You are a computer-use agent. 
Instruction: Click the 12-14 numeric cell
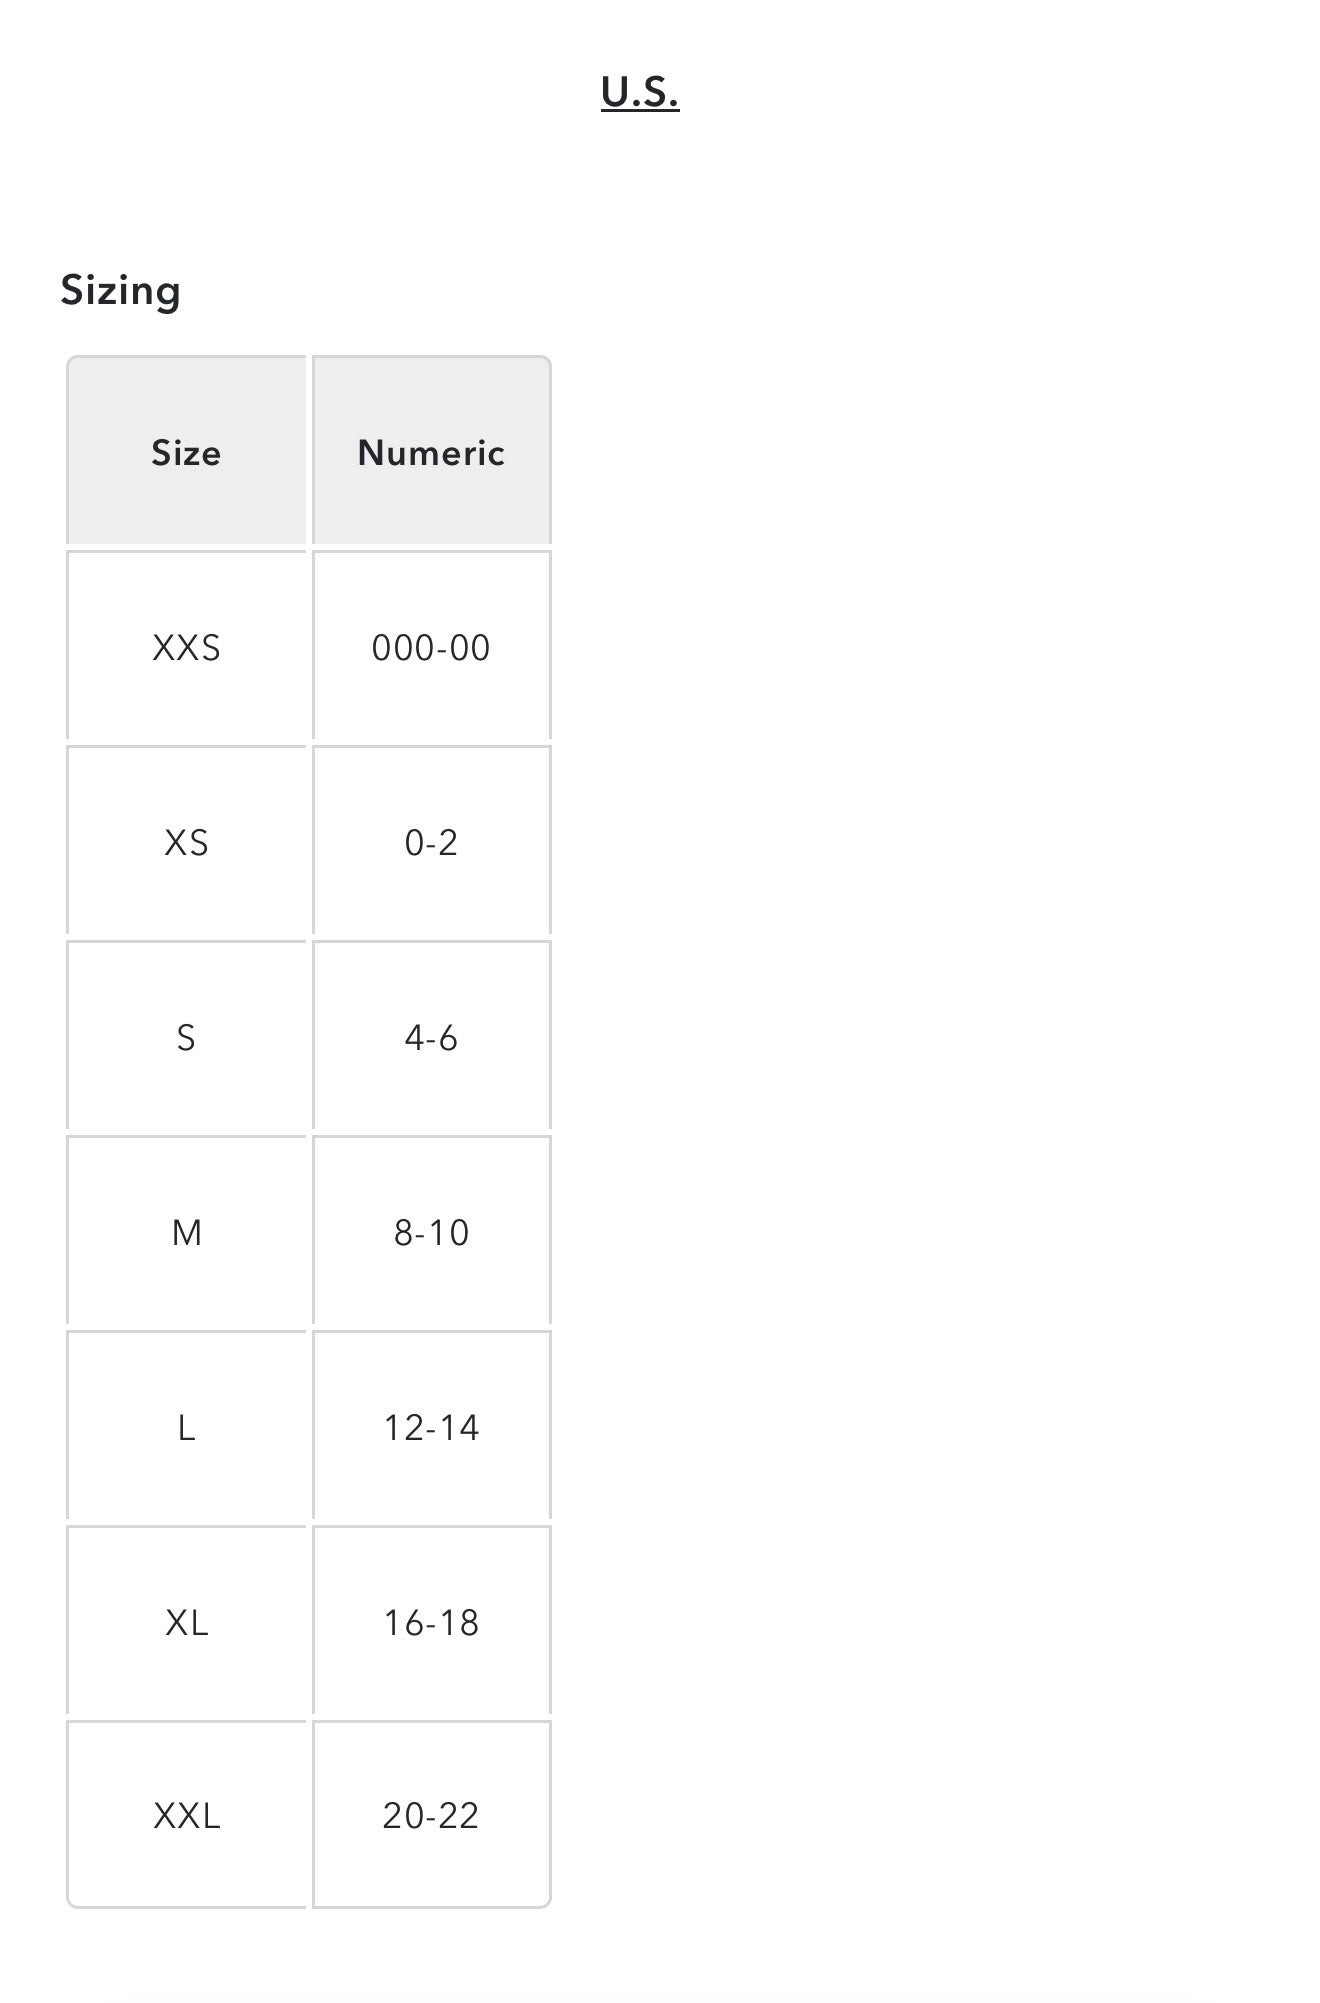(x=431, y=1426)
